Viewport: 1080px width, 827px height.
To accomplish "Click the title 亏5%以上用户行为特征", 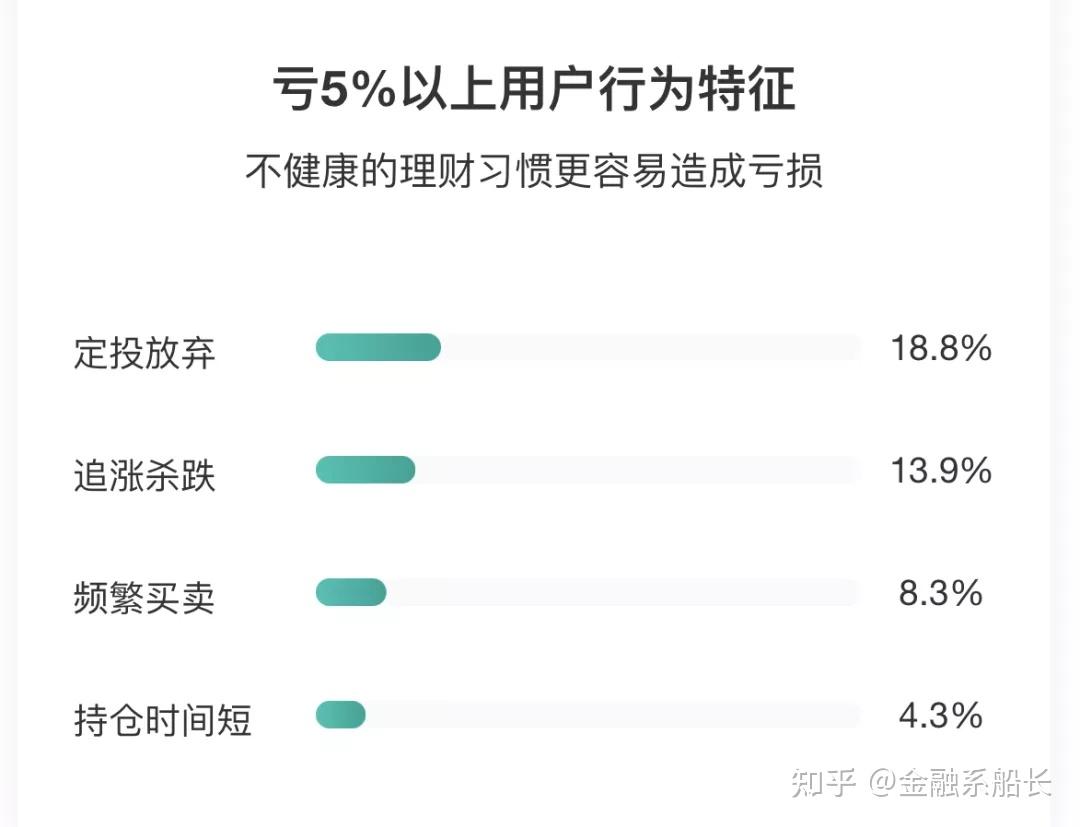I will tap(534, 90).
